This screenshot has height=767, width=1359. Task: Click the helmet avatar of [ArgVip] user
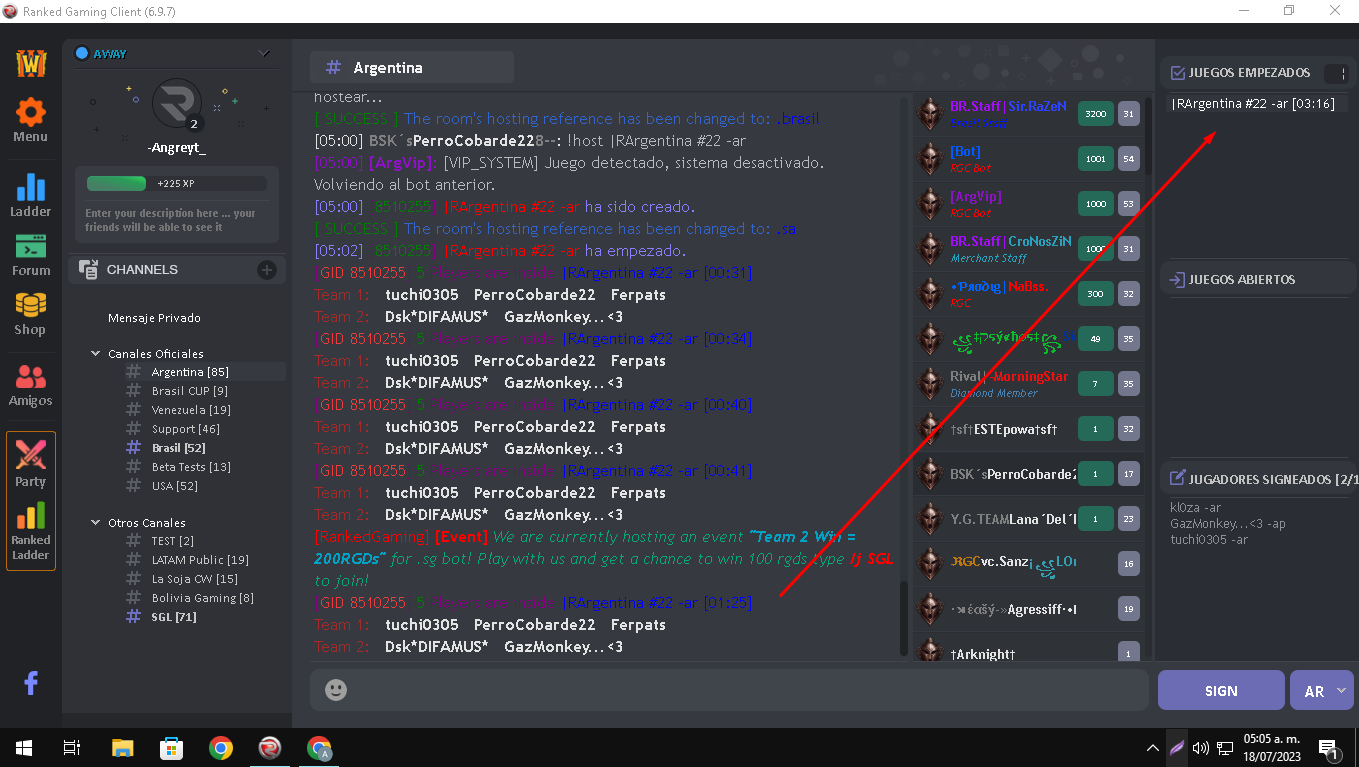pos(931,204)
